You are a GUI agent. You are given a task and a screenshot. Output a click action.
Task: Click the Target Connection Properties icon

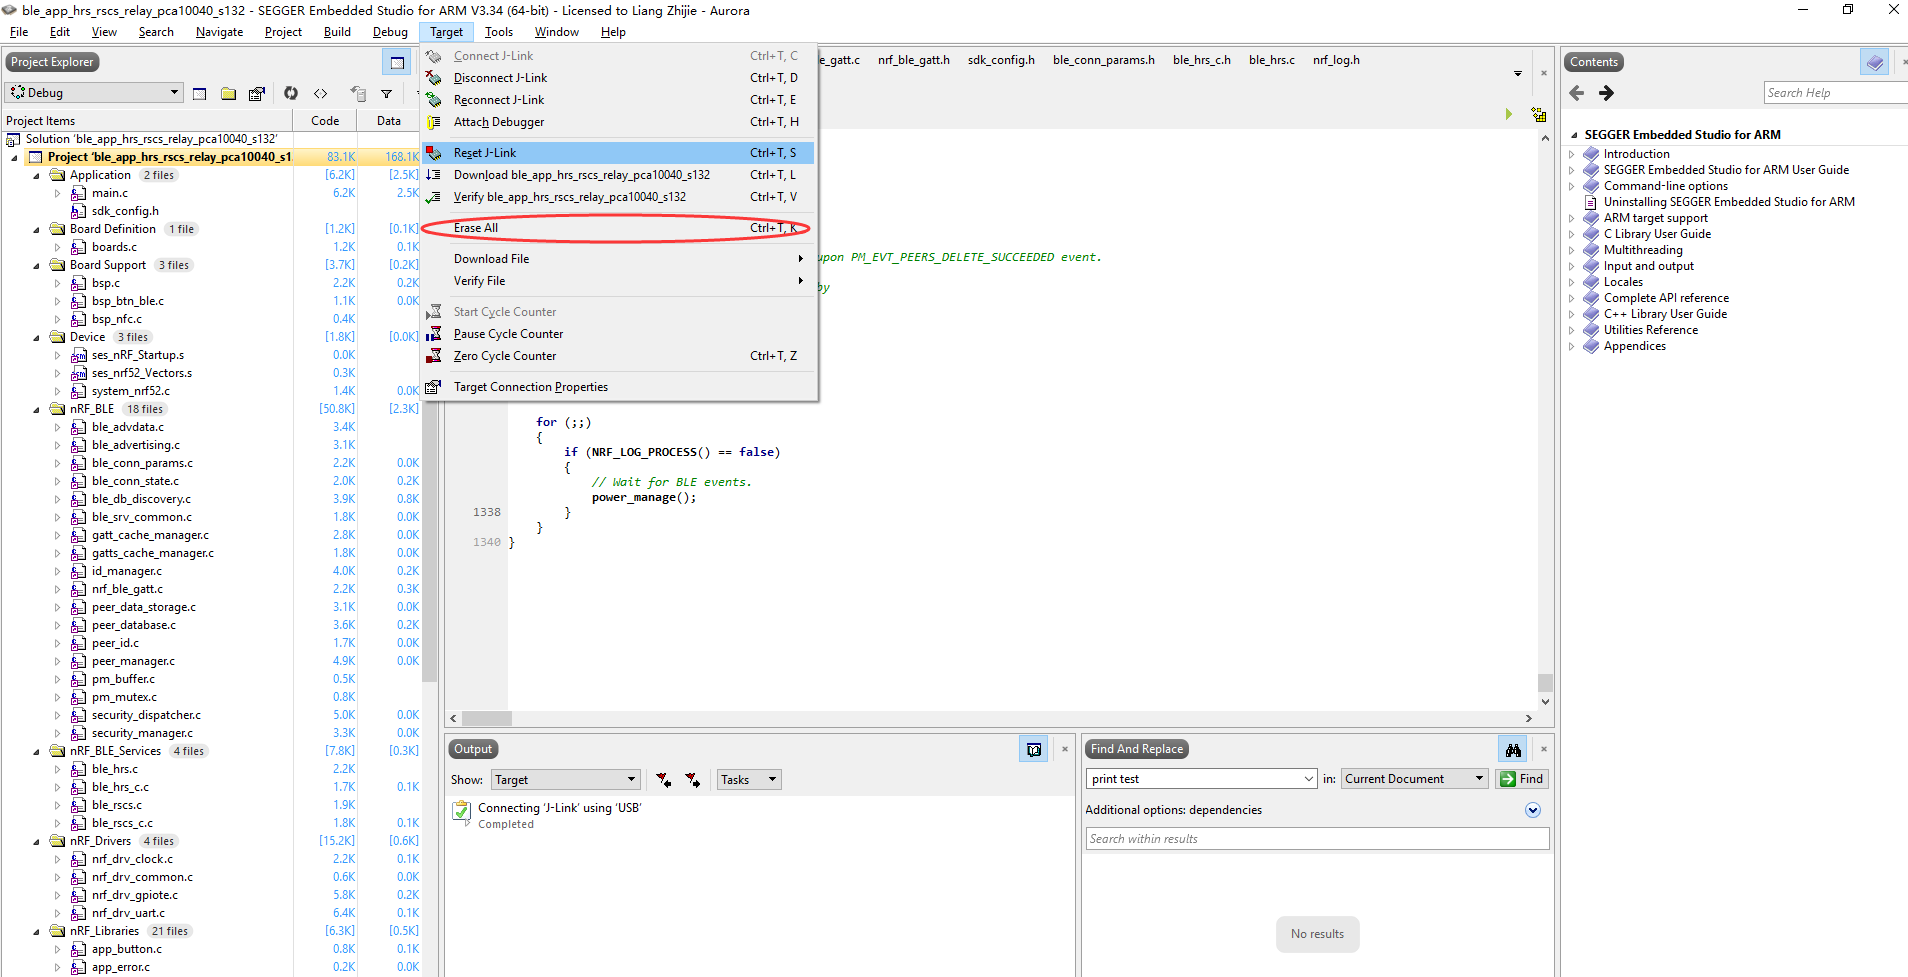(434, 387)
